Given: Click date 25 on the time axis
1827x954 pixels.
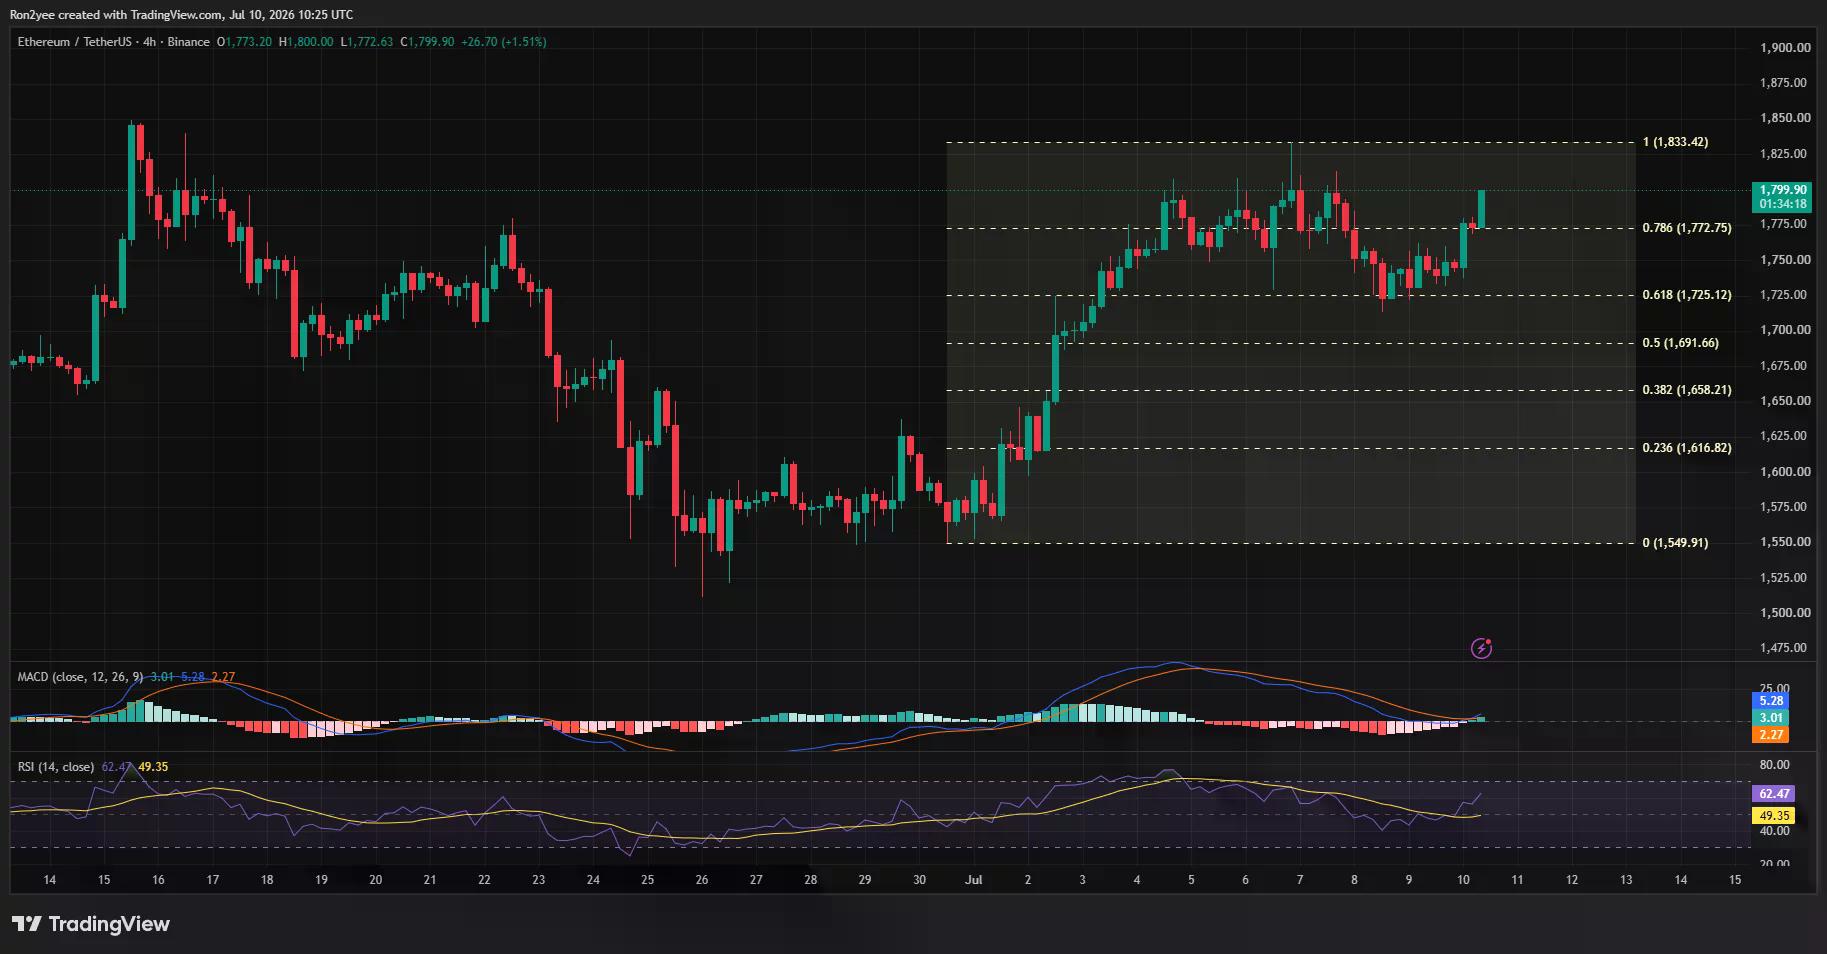Looking at the screenshot, I should click(647, 880).
